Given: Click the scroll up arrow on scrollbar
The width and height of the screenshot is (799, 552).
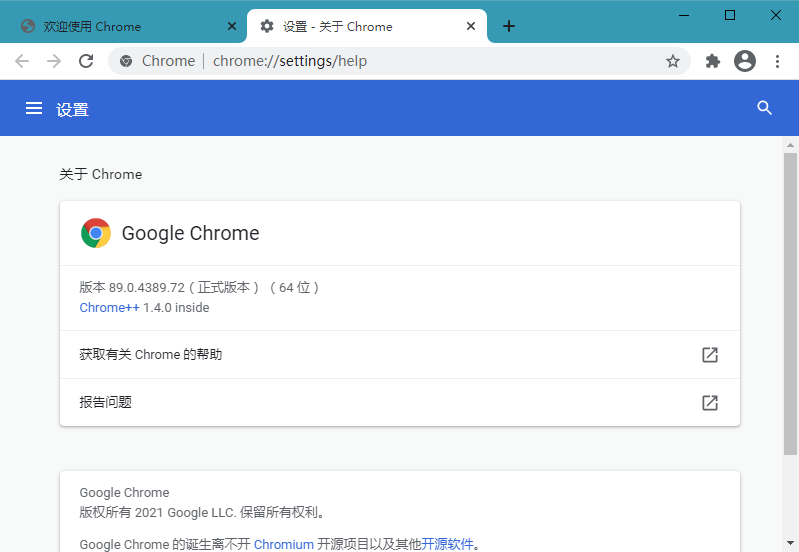Looking at the screenshot, I should (790, 146).
